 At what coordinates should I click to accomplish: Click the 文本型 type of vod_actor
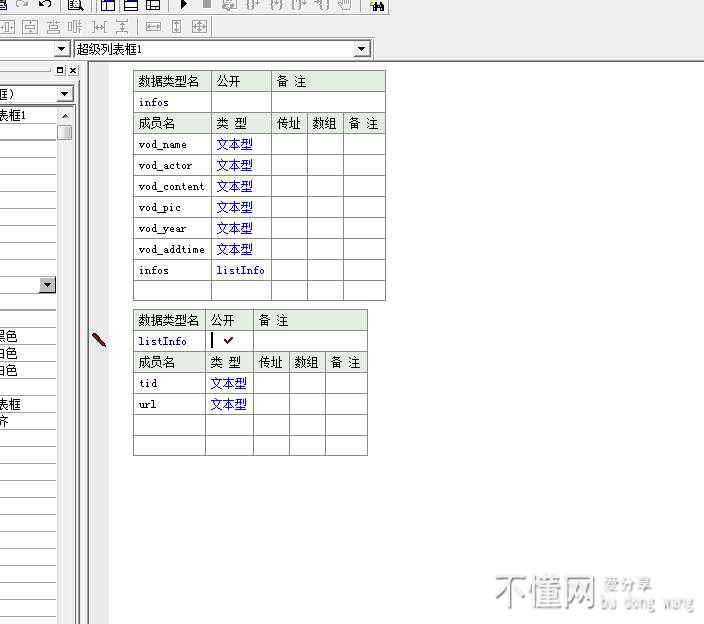234,165
